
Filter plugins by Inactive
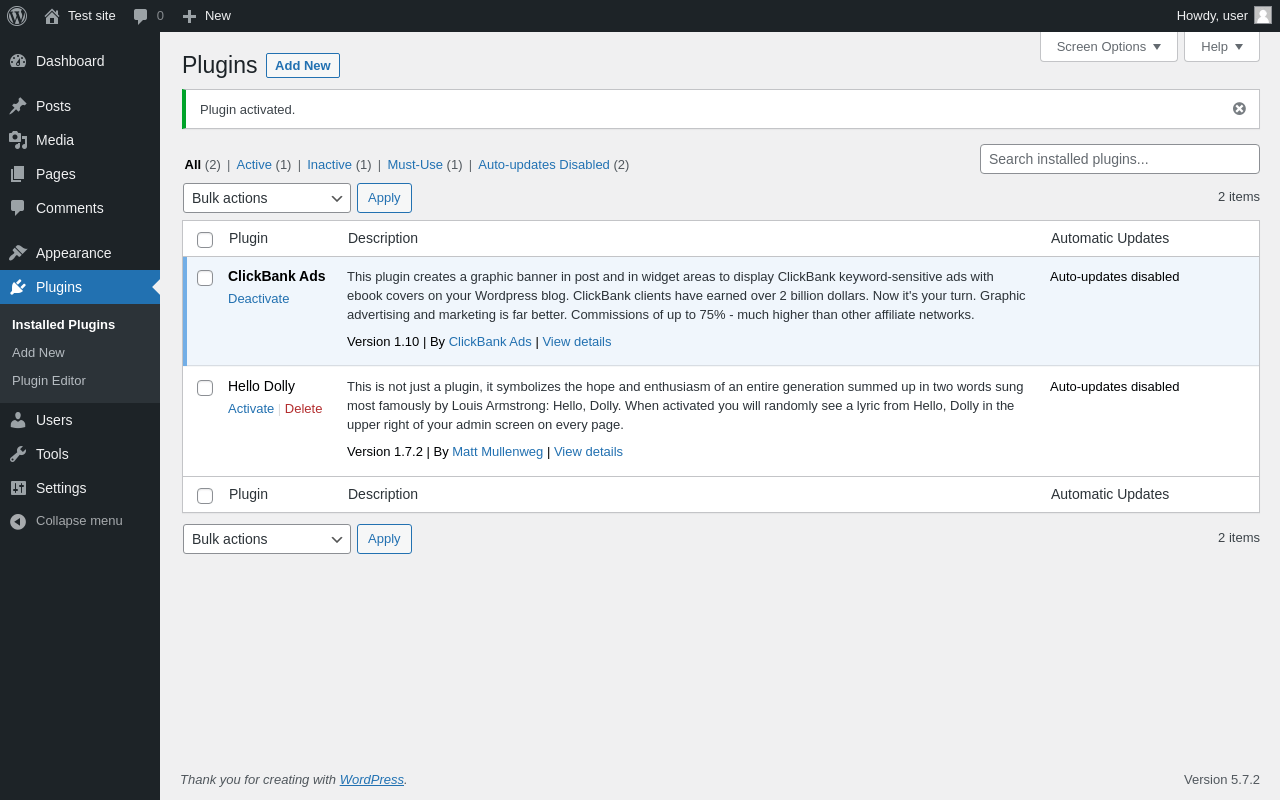pyautogui.click(x=329, y=165)
